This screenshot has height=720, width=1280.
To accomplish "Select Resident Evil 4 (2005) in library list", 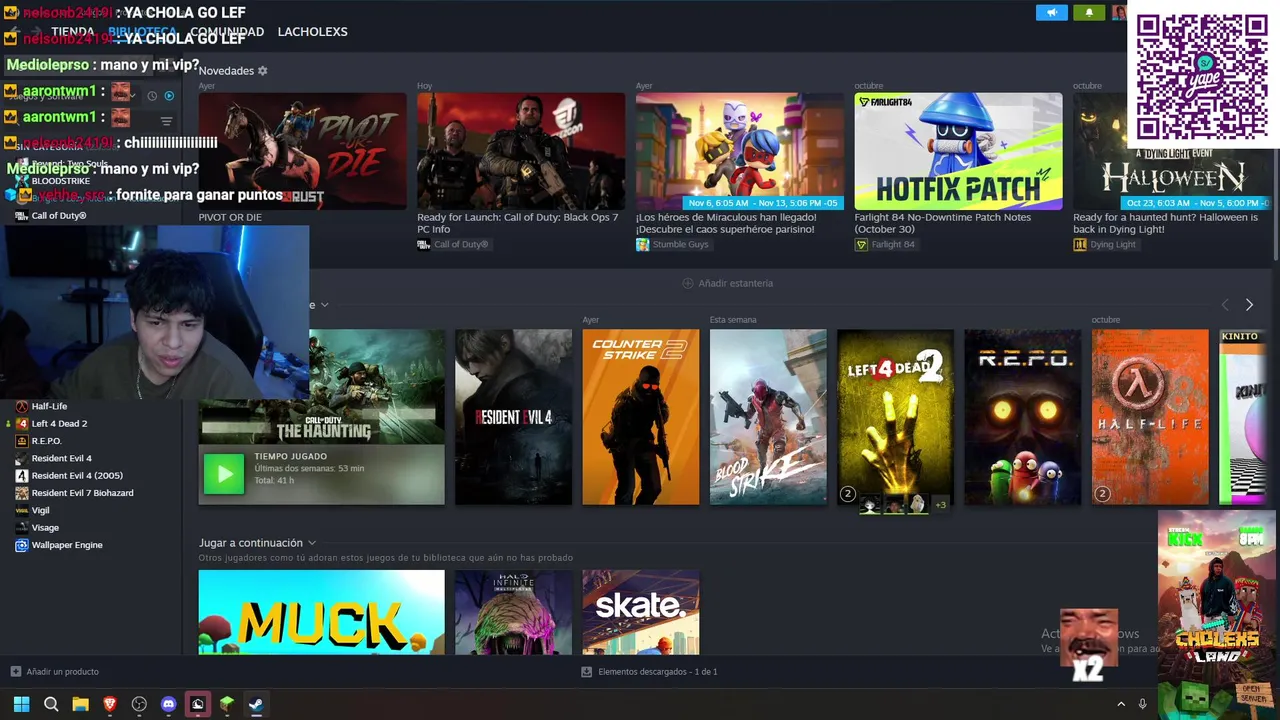I will (77, 476).
